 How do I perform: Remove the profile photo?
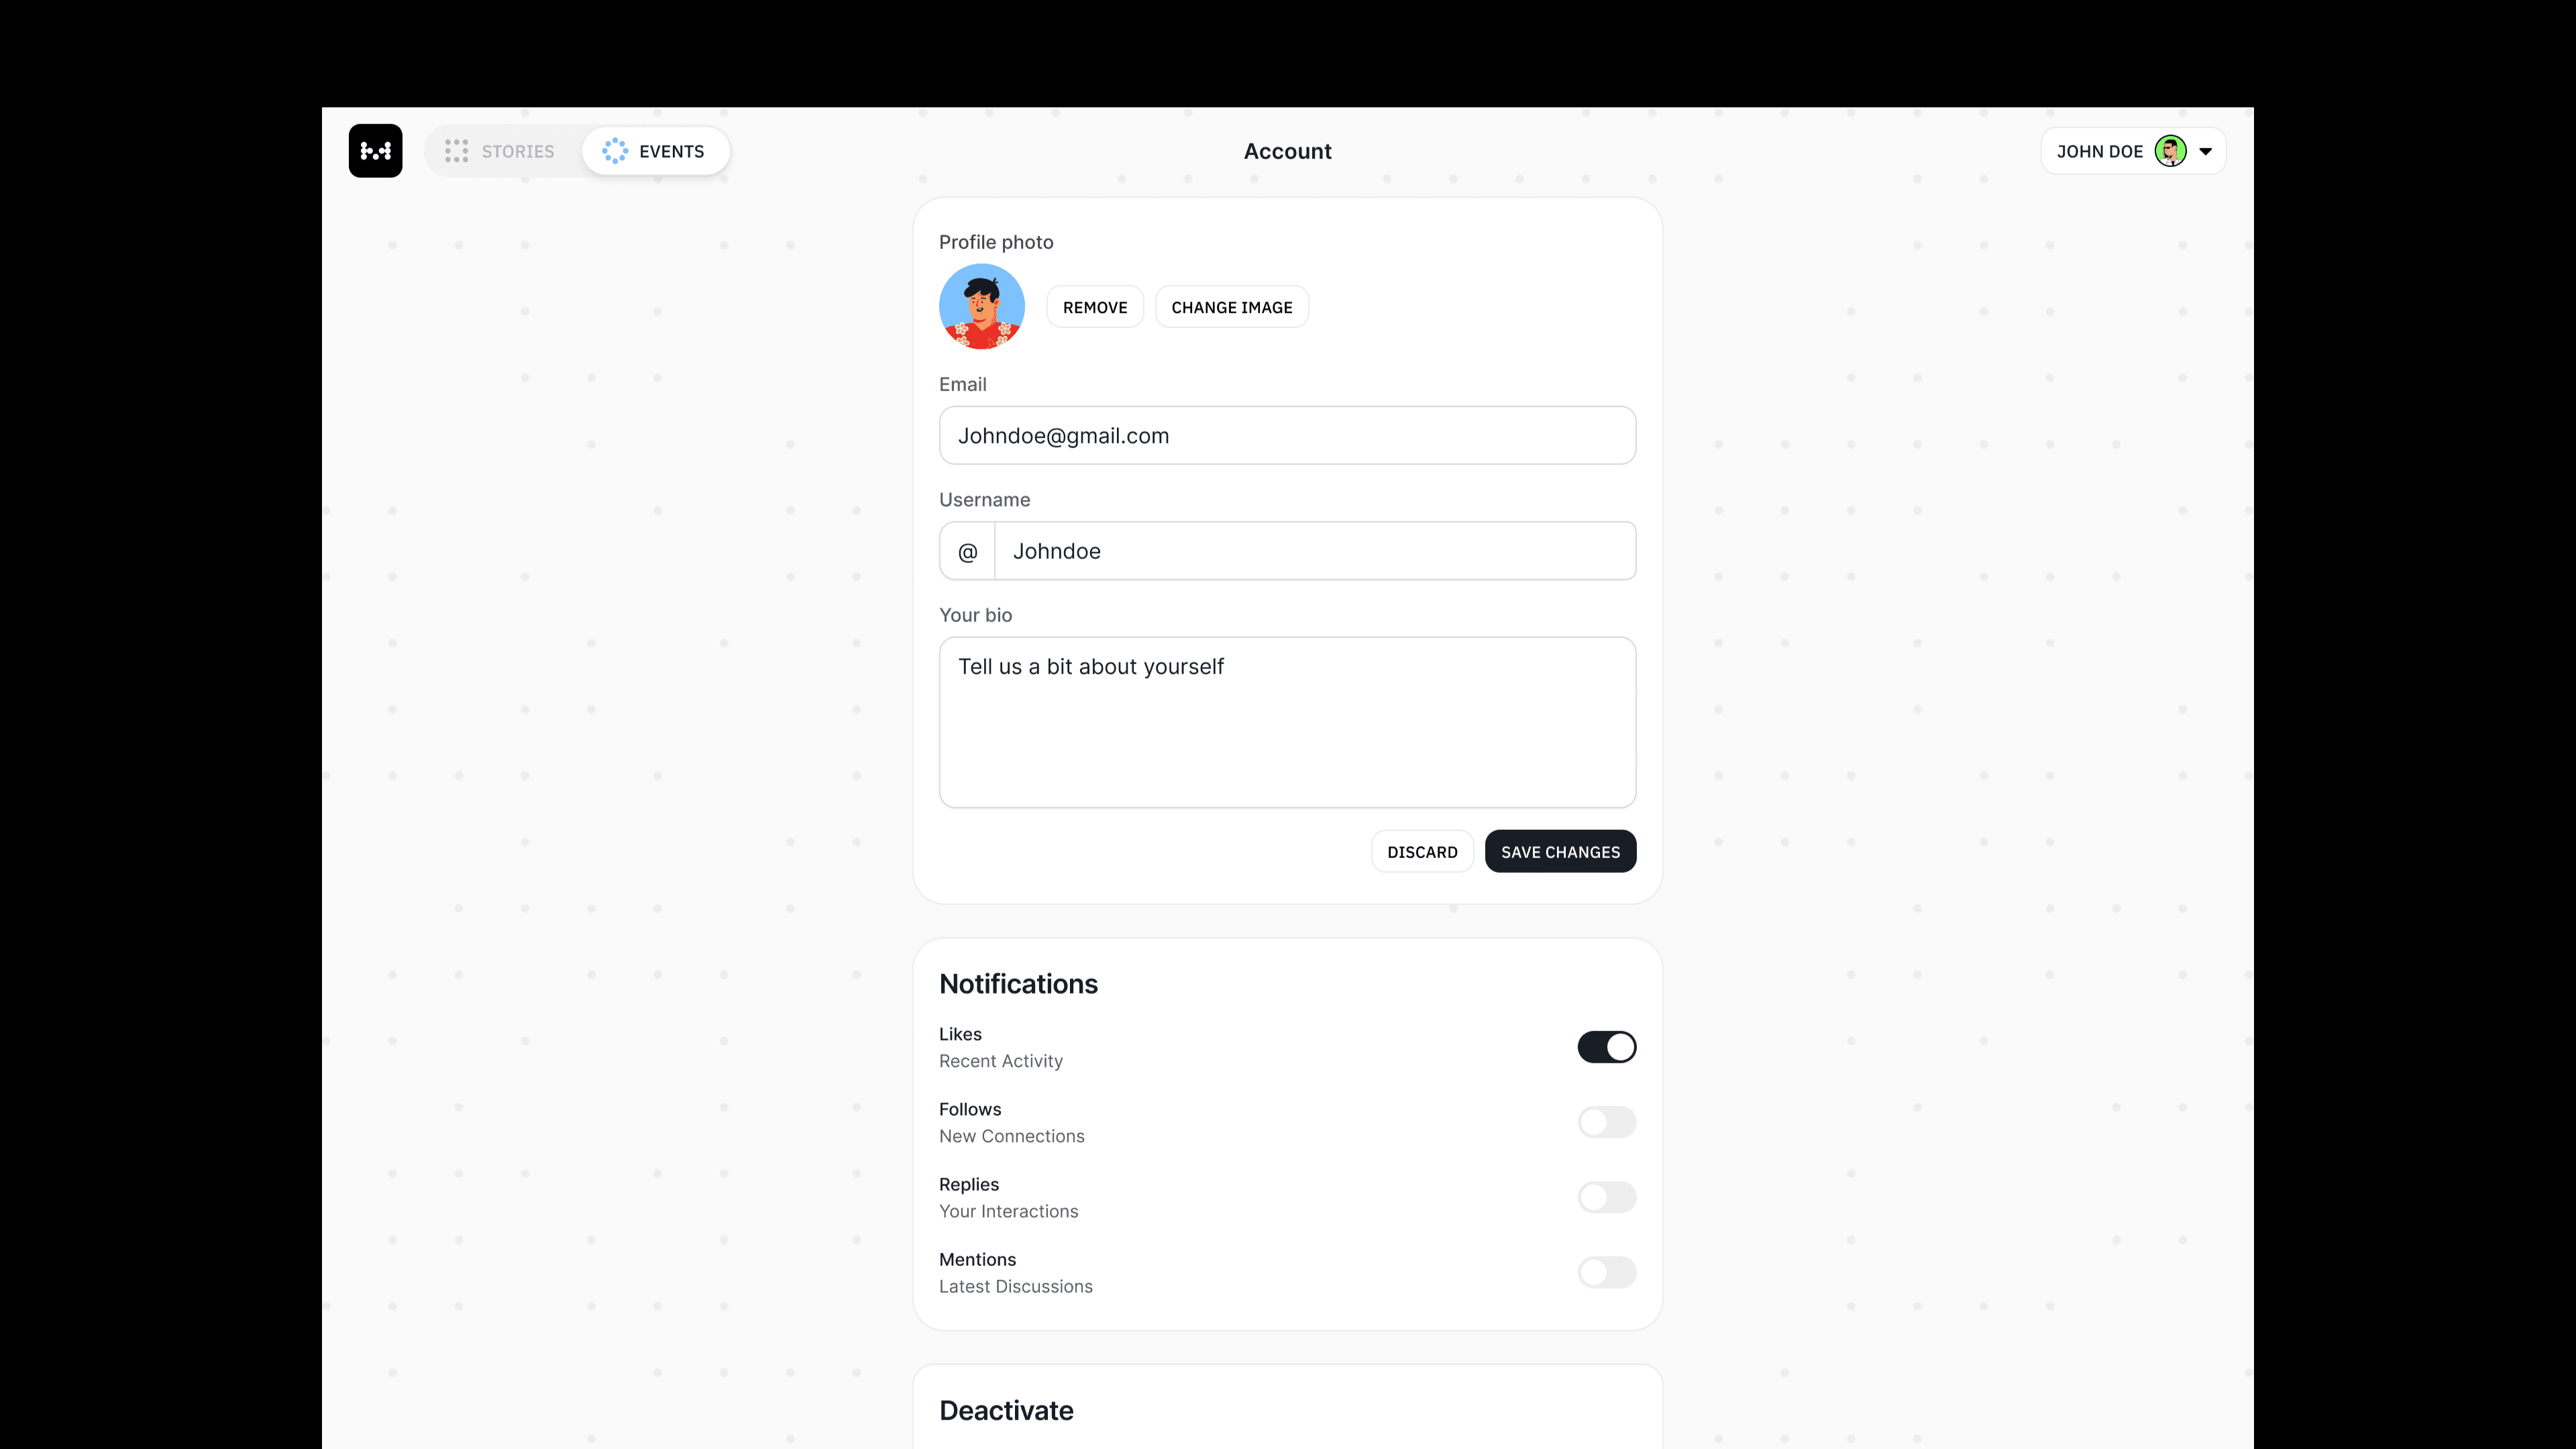pos(1095,307)
